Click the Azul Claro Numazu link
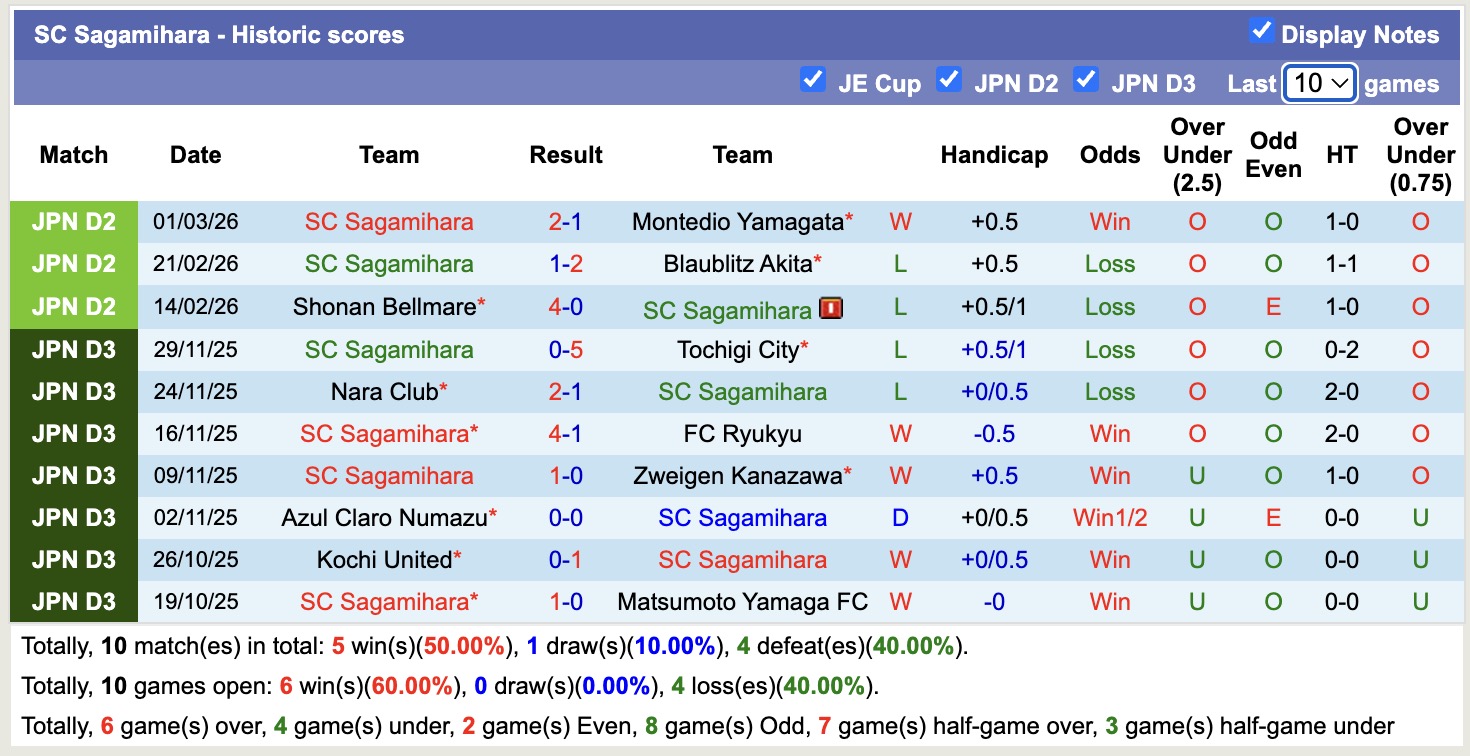This screenshot has height=756, width=1470. (384, 518)
